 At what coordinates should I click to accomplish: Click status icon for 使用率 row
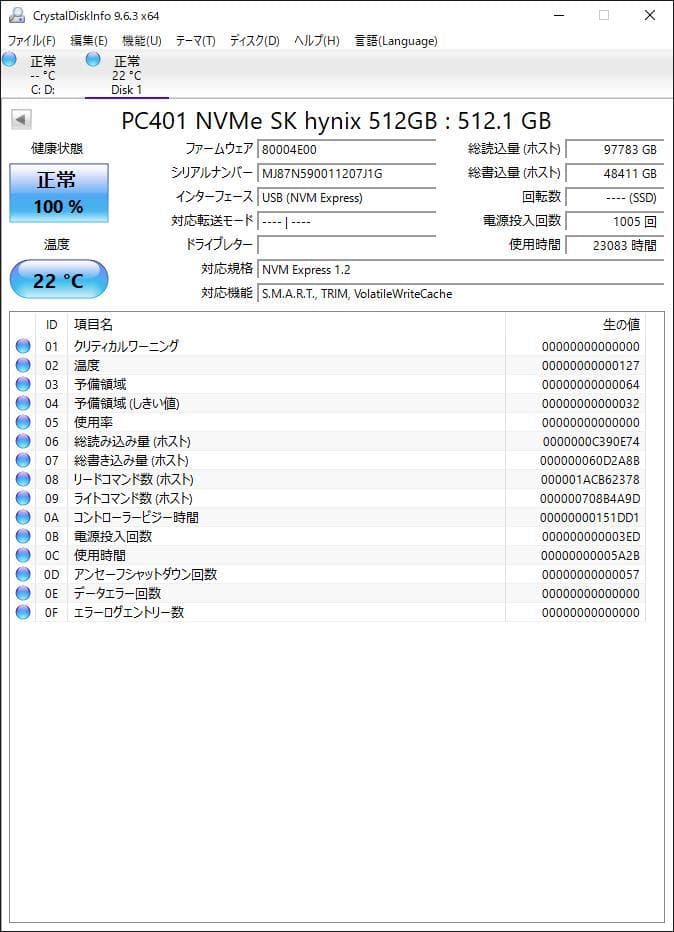23,422
